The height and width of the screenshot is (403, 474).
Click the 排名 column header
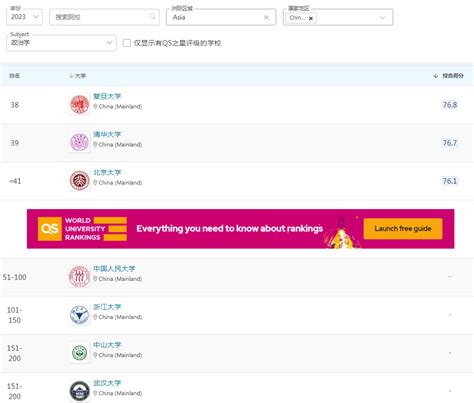click(x=14, y=76)
